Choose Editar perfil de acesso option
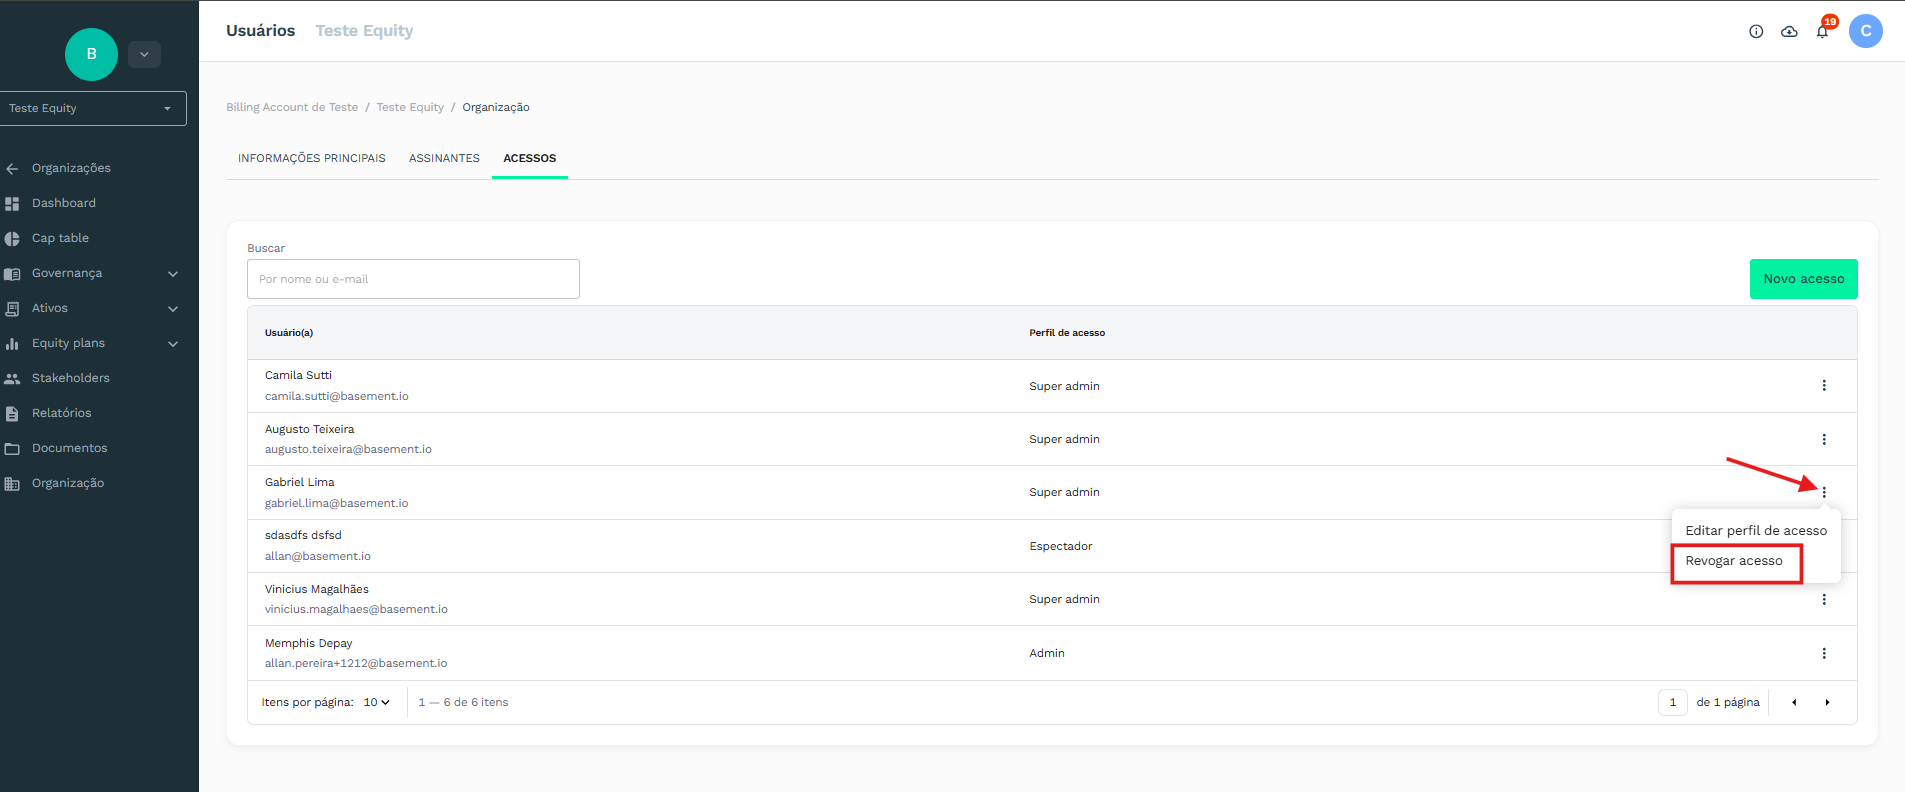1905x792 pixels. (1756, 531)
